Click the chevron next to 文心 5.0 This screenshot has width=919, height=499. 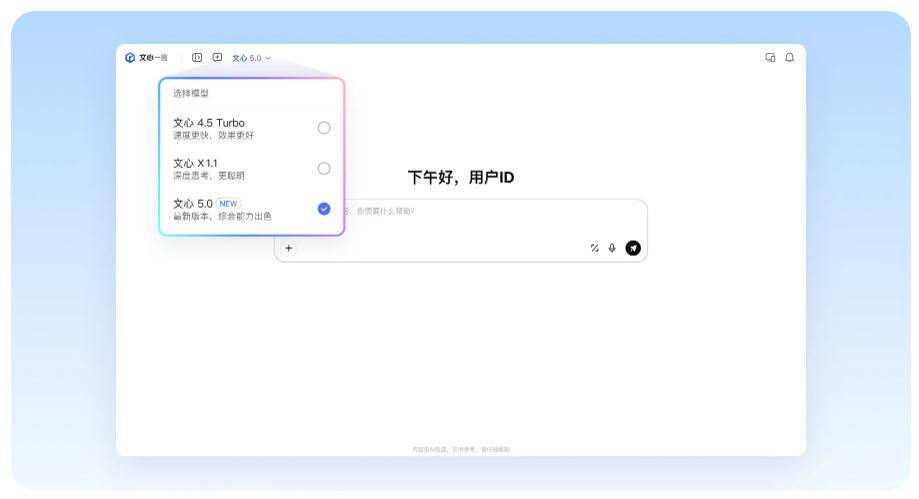(x=268, y=58)
